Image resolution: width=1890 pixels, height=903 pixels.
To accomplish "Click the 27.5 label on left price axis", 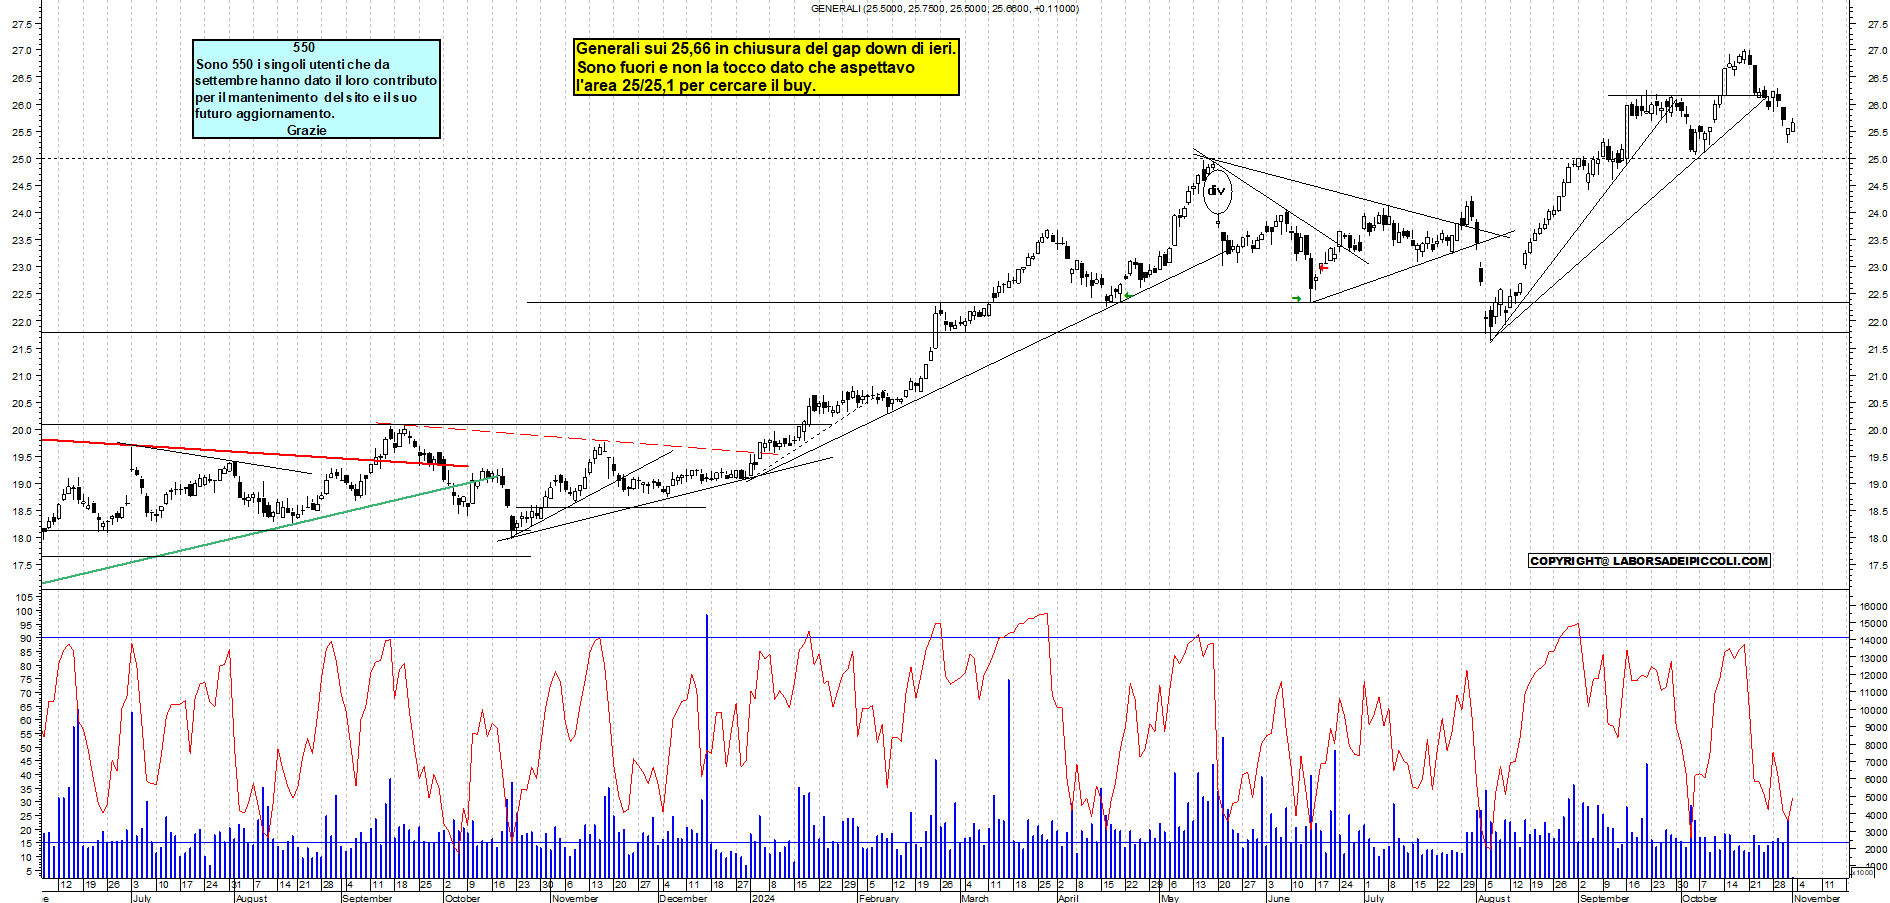I will pos(22,23).
